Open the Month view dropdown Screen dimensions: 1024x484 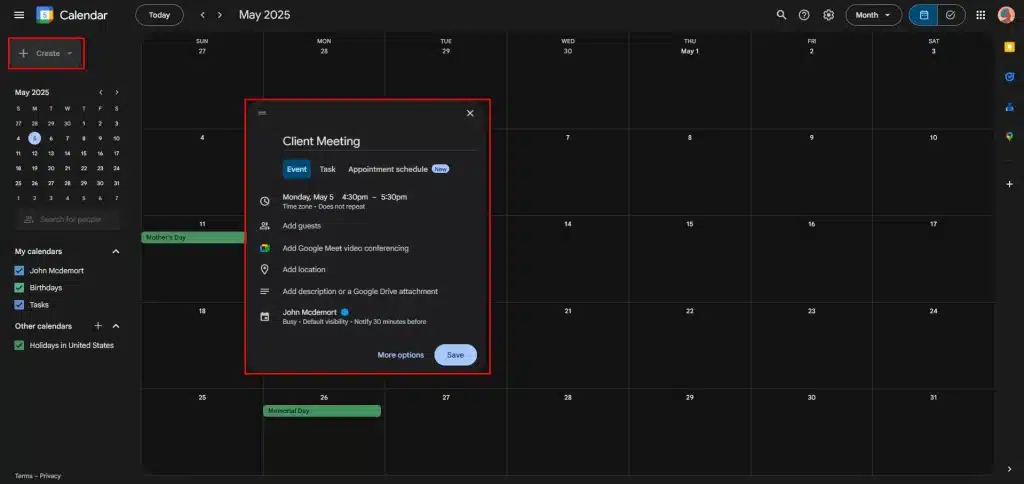[873, 15]
